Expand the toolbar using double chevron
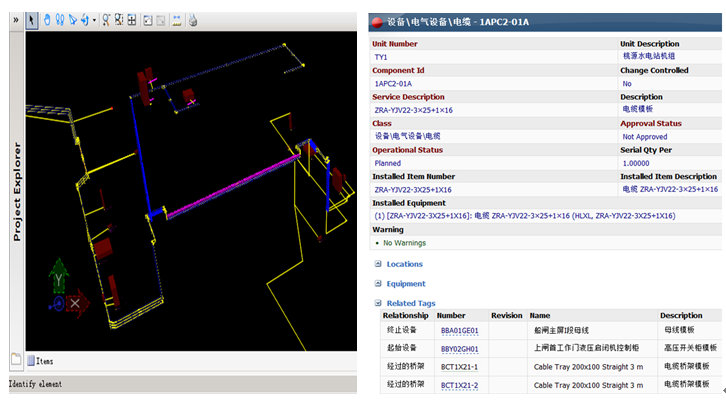The height and width of the screenshot is (406, 726). 15,19
